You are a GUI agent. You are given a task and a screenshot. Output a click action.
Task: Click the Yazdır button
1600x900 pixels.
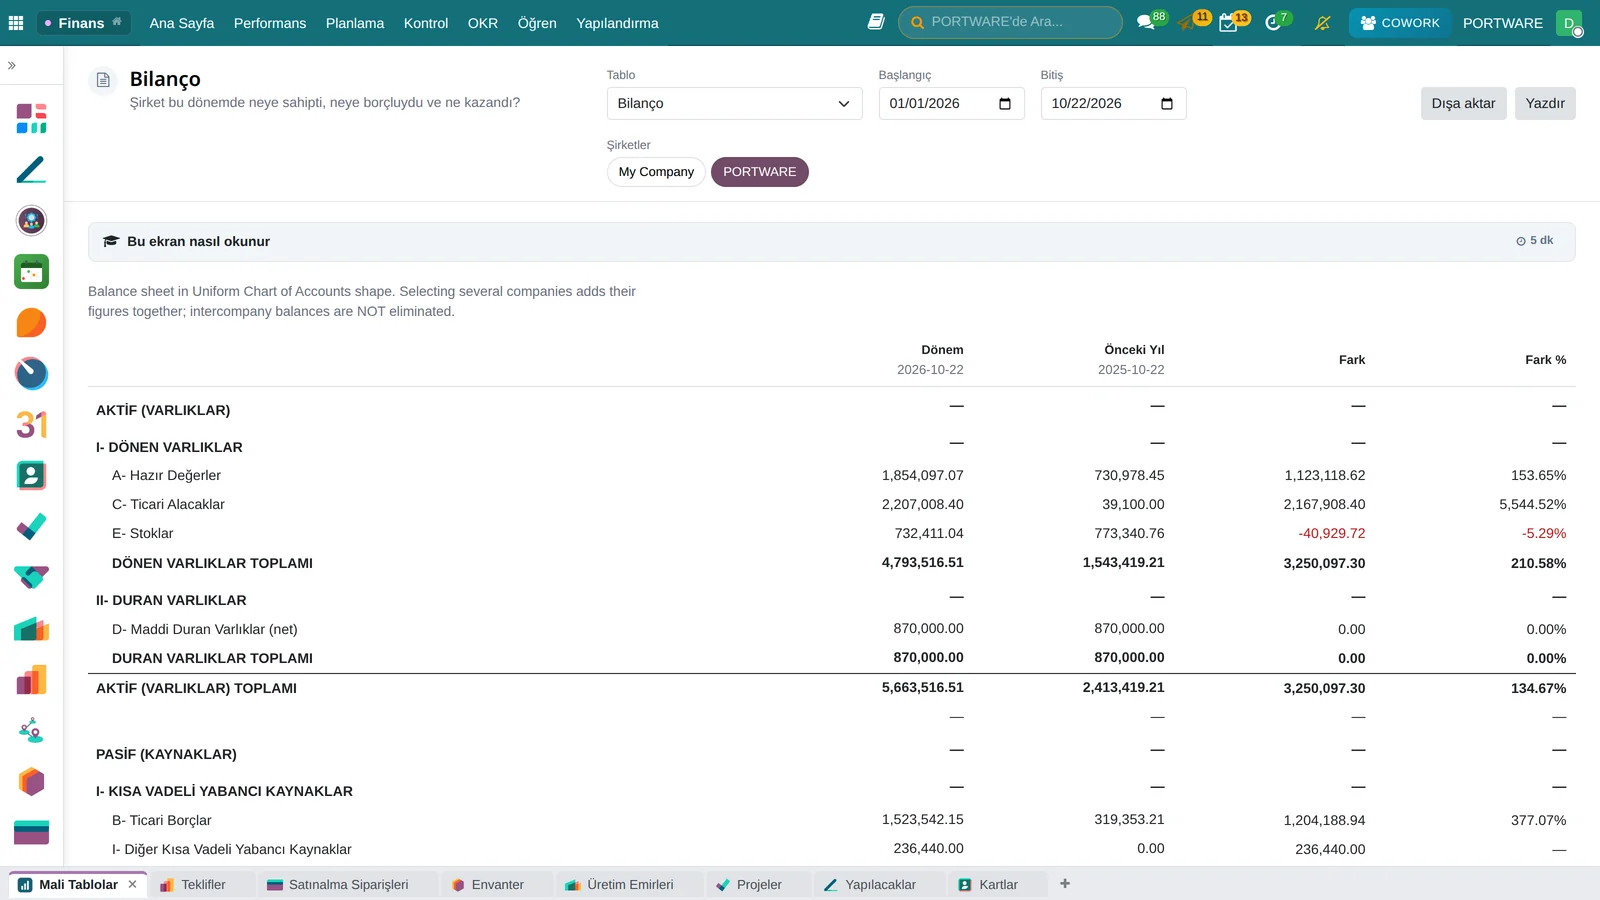[x=1545, y=104]
